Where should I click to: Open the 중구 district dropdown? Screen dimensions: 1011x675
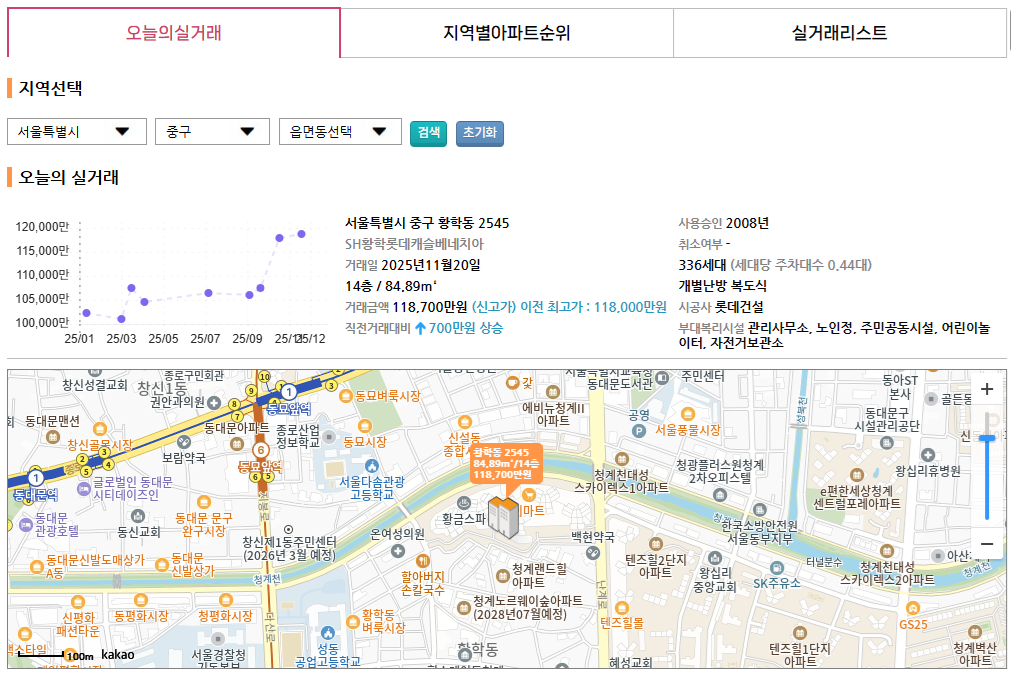pos(212,132)
